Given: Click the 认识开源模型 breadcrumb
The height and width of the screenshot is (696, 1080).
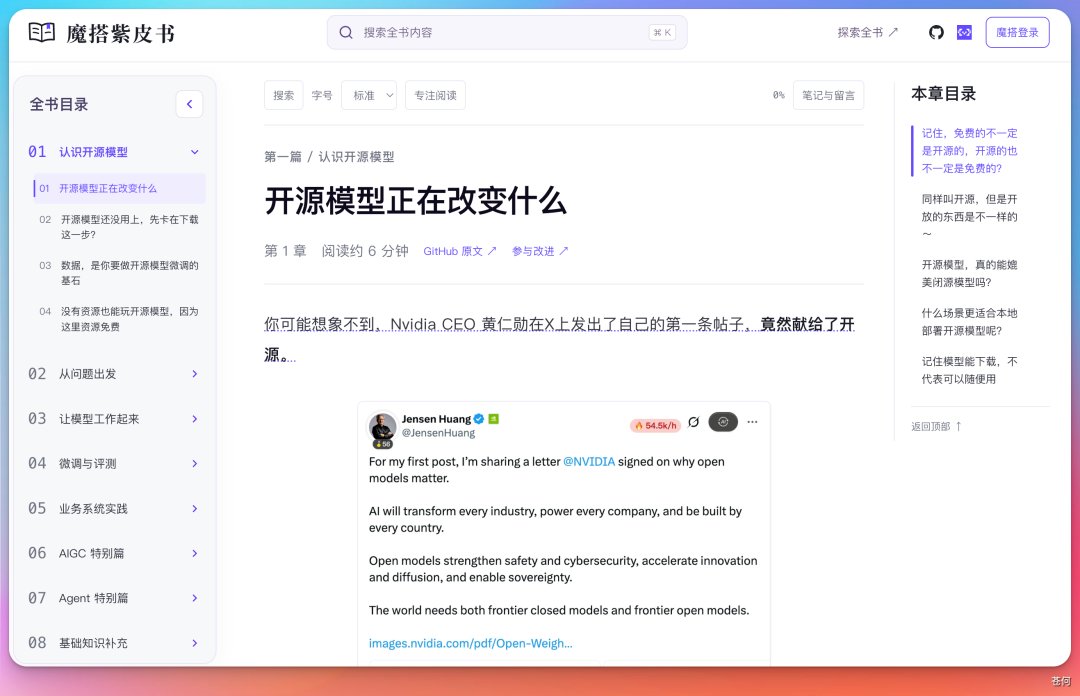Looking at the screenshot, I should (356, 156).
